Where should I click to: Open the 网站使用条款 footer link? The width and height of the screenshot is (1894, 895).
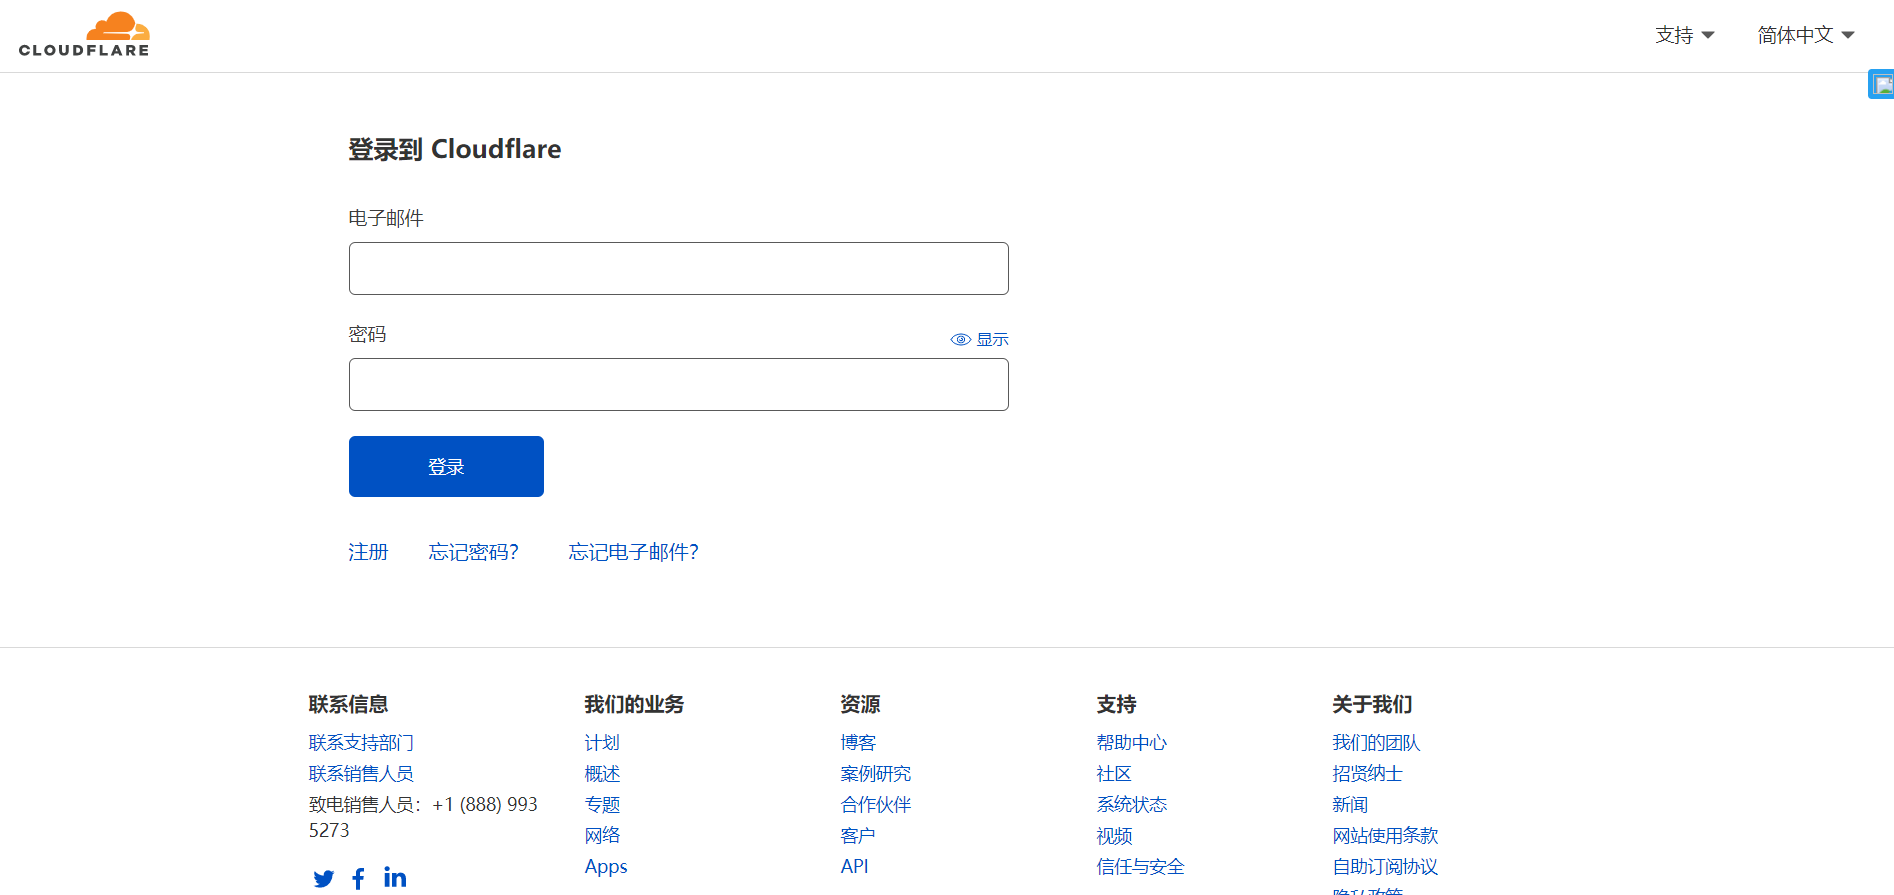coord(1385,836)
